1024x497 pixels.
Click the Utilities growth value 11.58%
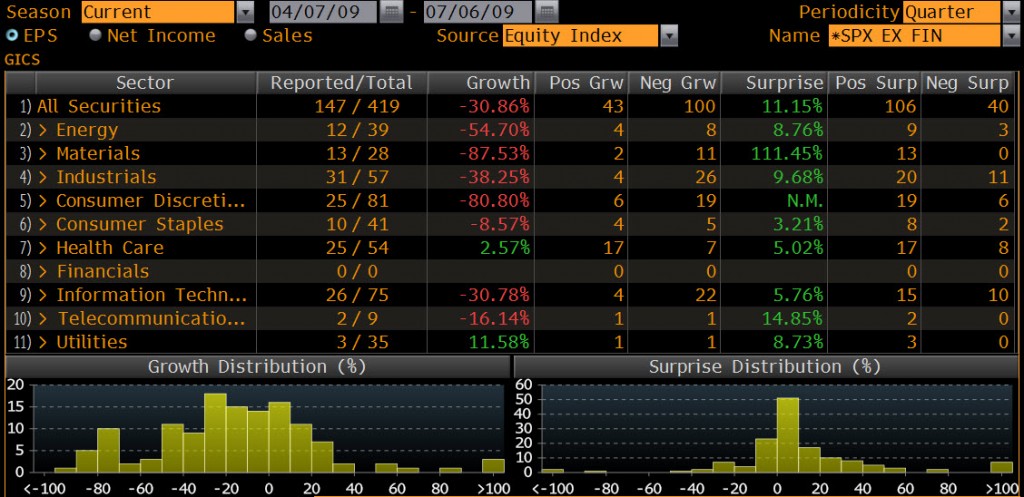click(499, 342)
